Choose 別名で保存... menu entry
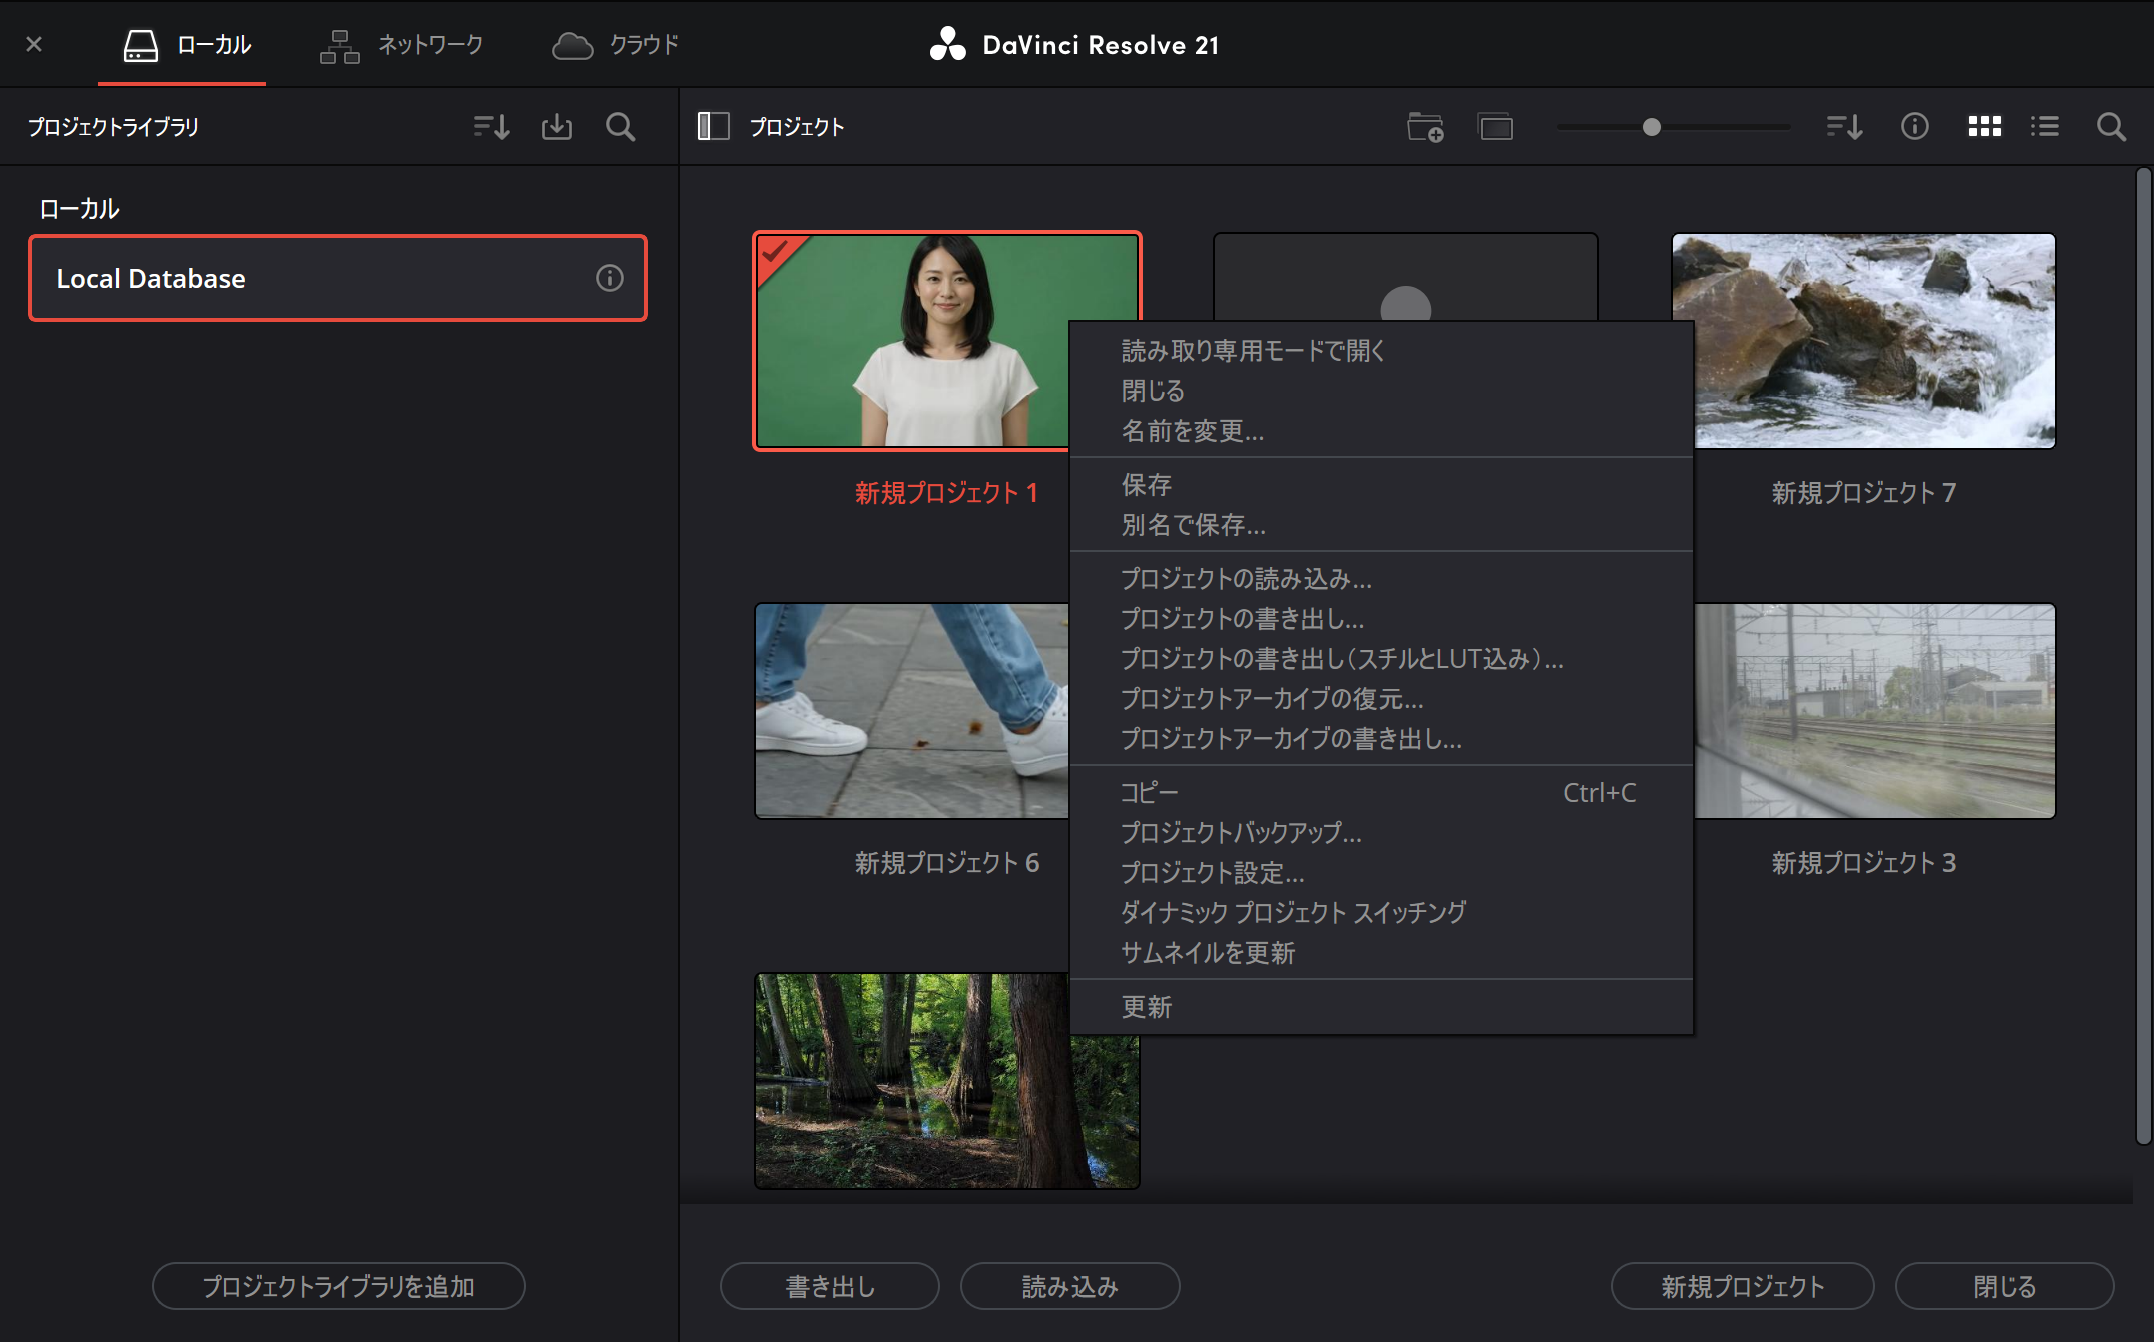This screenshot has height=1342, width=2154. 1381,525
